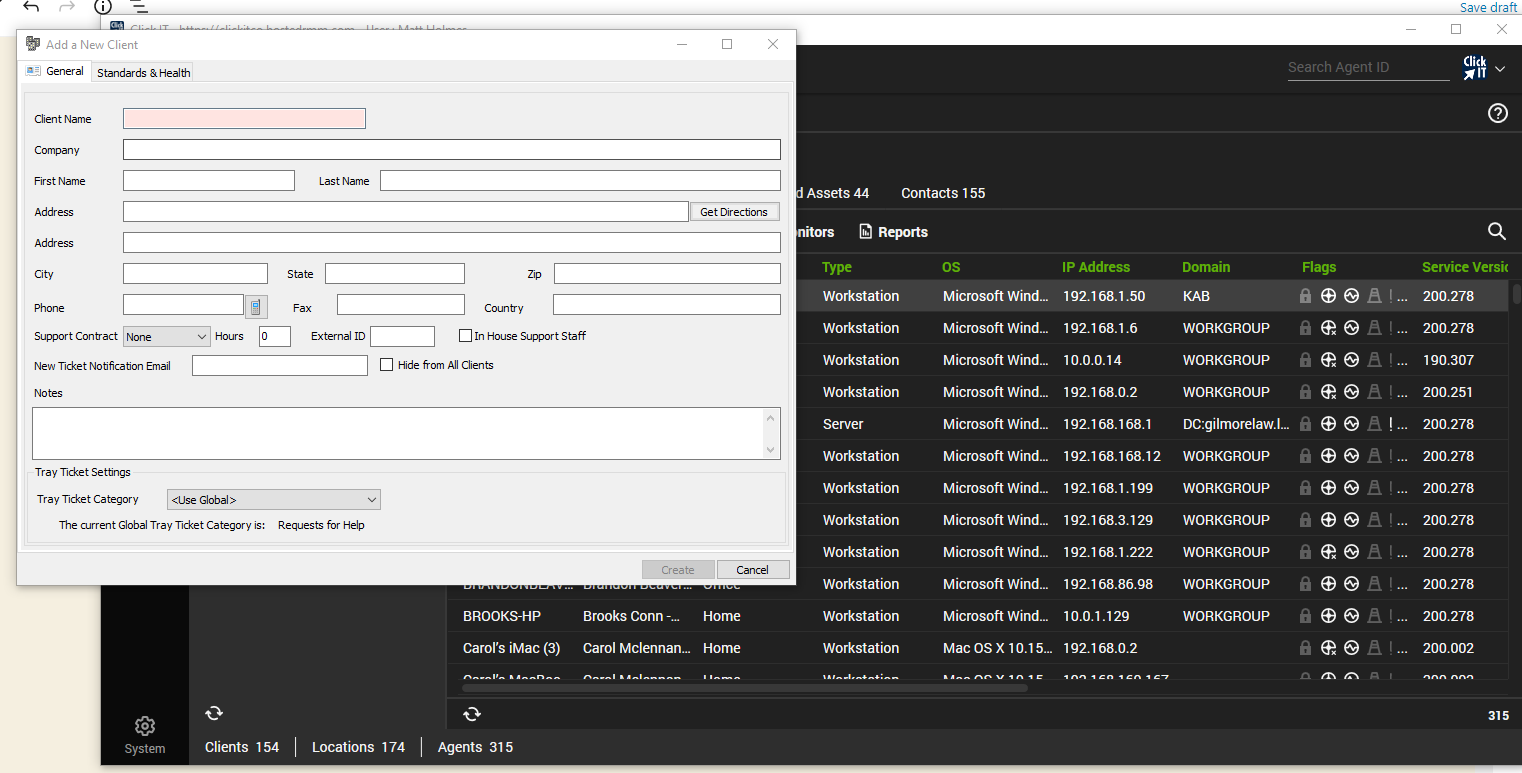The height and width of the screenshot is (773, 1522).
Task: Open System settings gear in sidebar
Action: pyautogui.click(x=145, y=725)
